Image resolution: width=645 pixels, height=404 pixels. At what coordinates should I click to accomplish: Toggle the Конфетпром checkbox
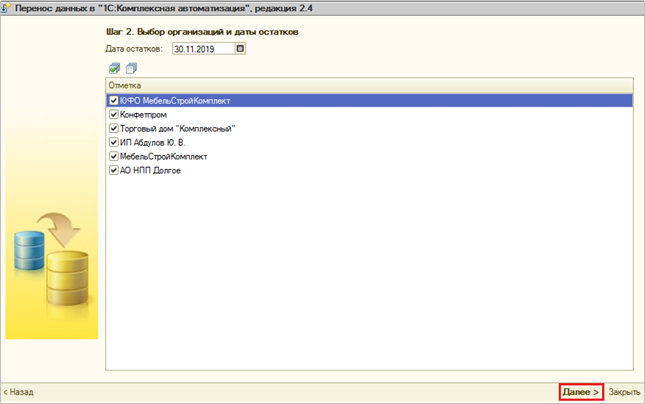(113, 115)
